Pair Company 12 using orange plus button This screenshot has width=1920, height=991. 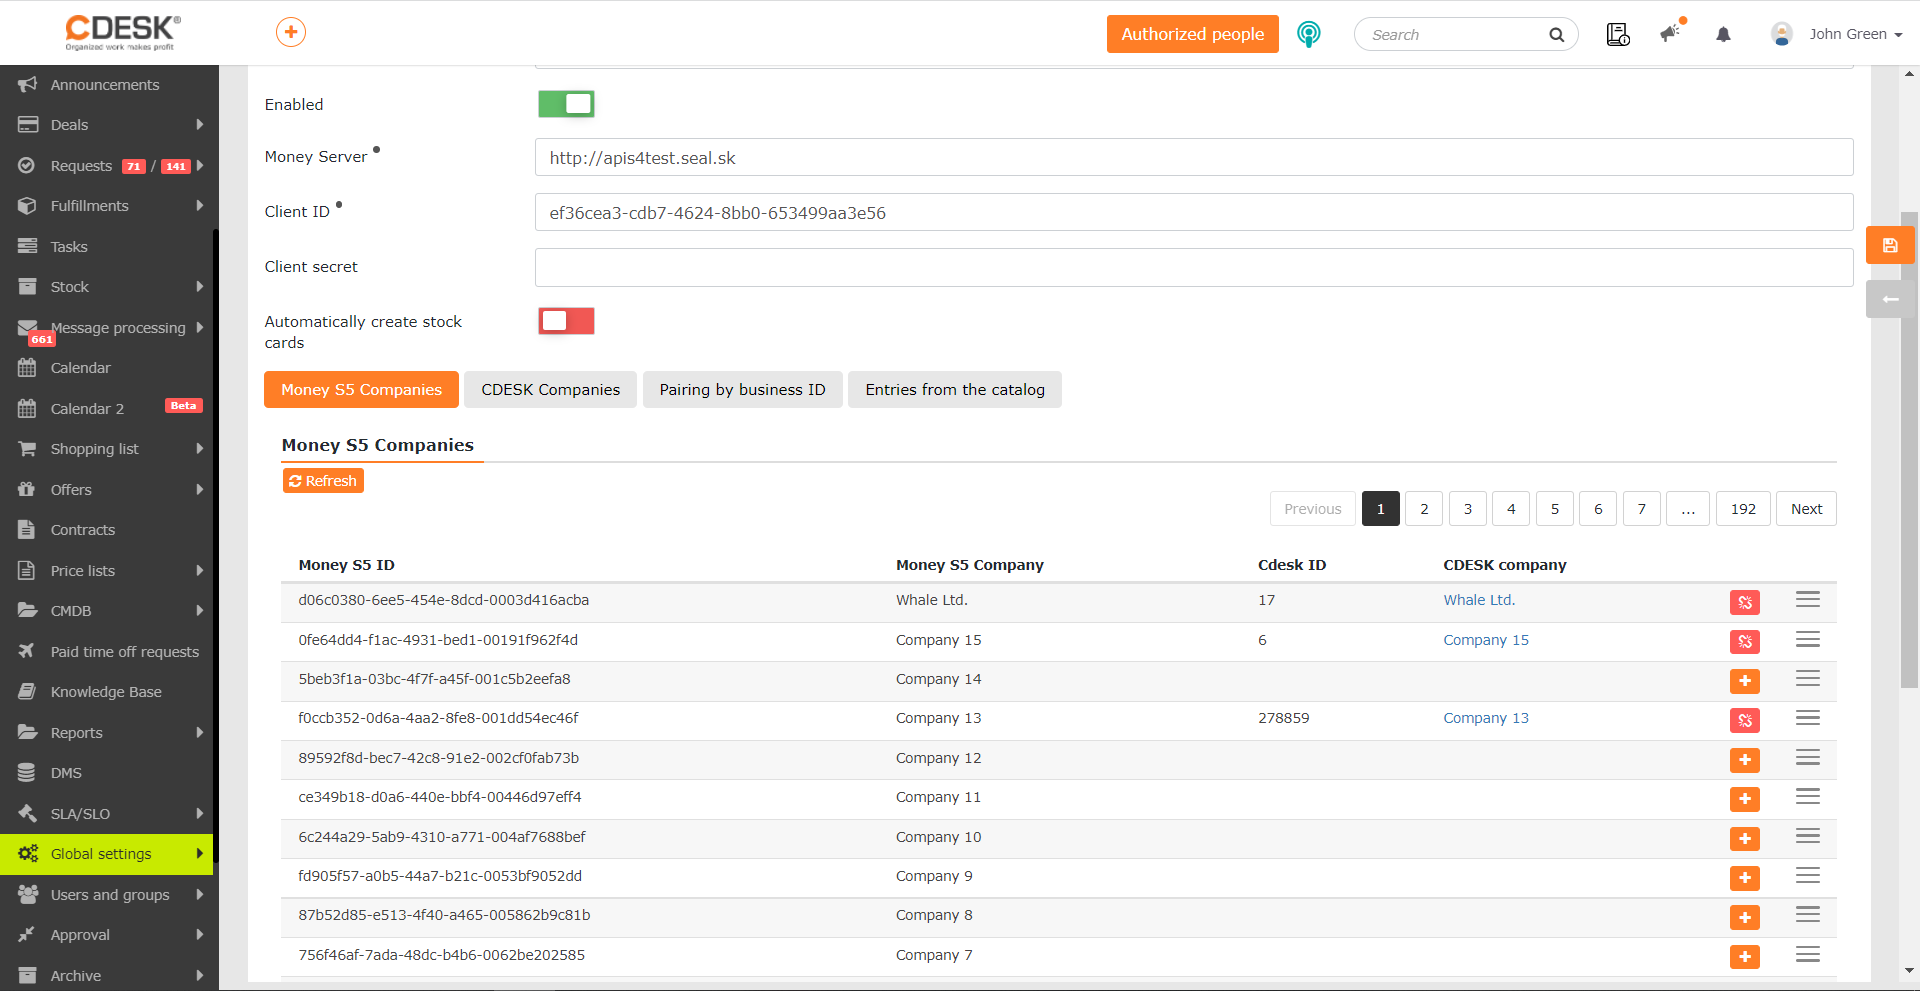coord(1745,760)
